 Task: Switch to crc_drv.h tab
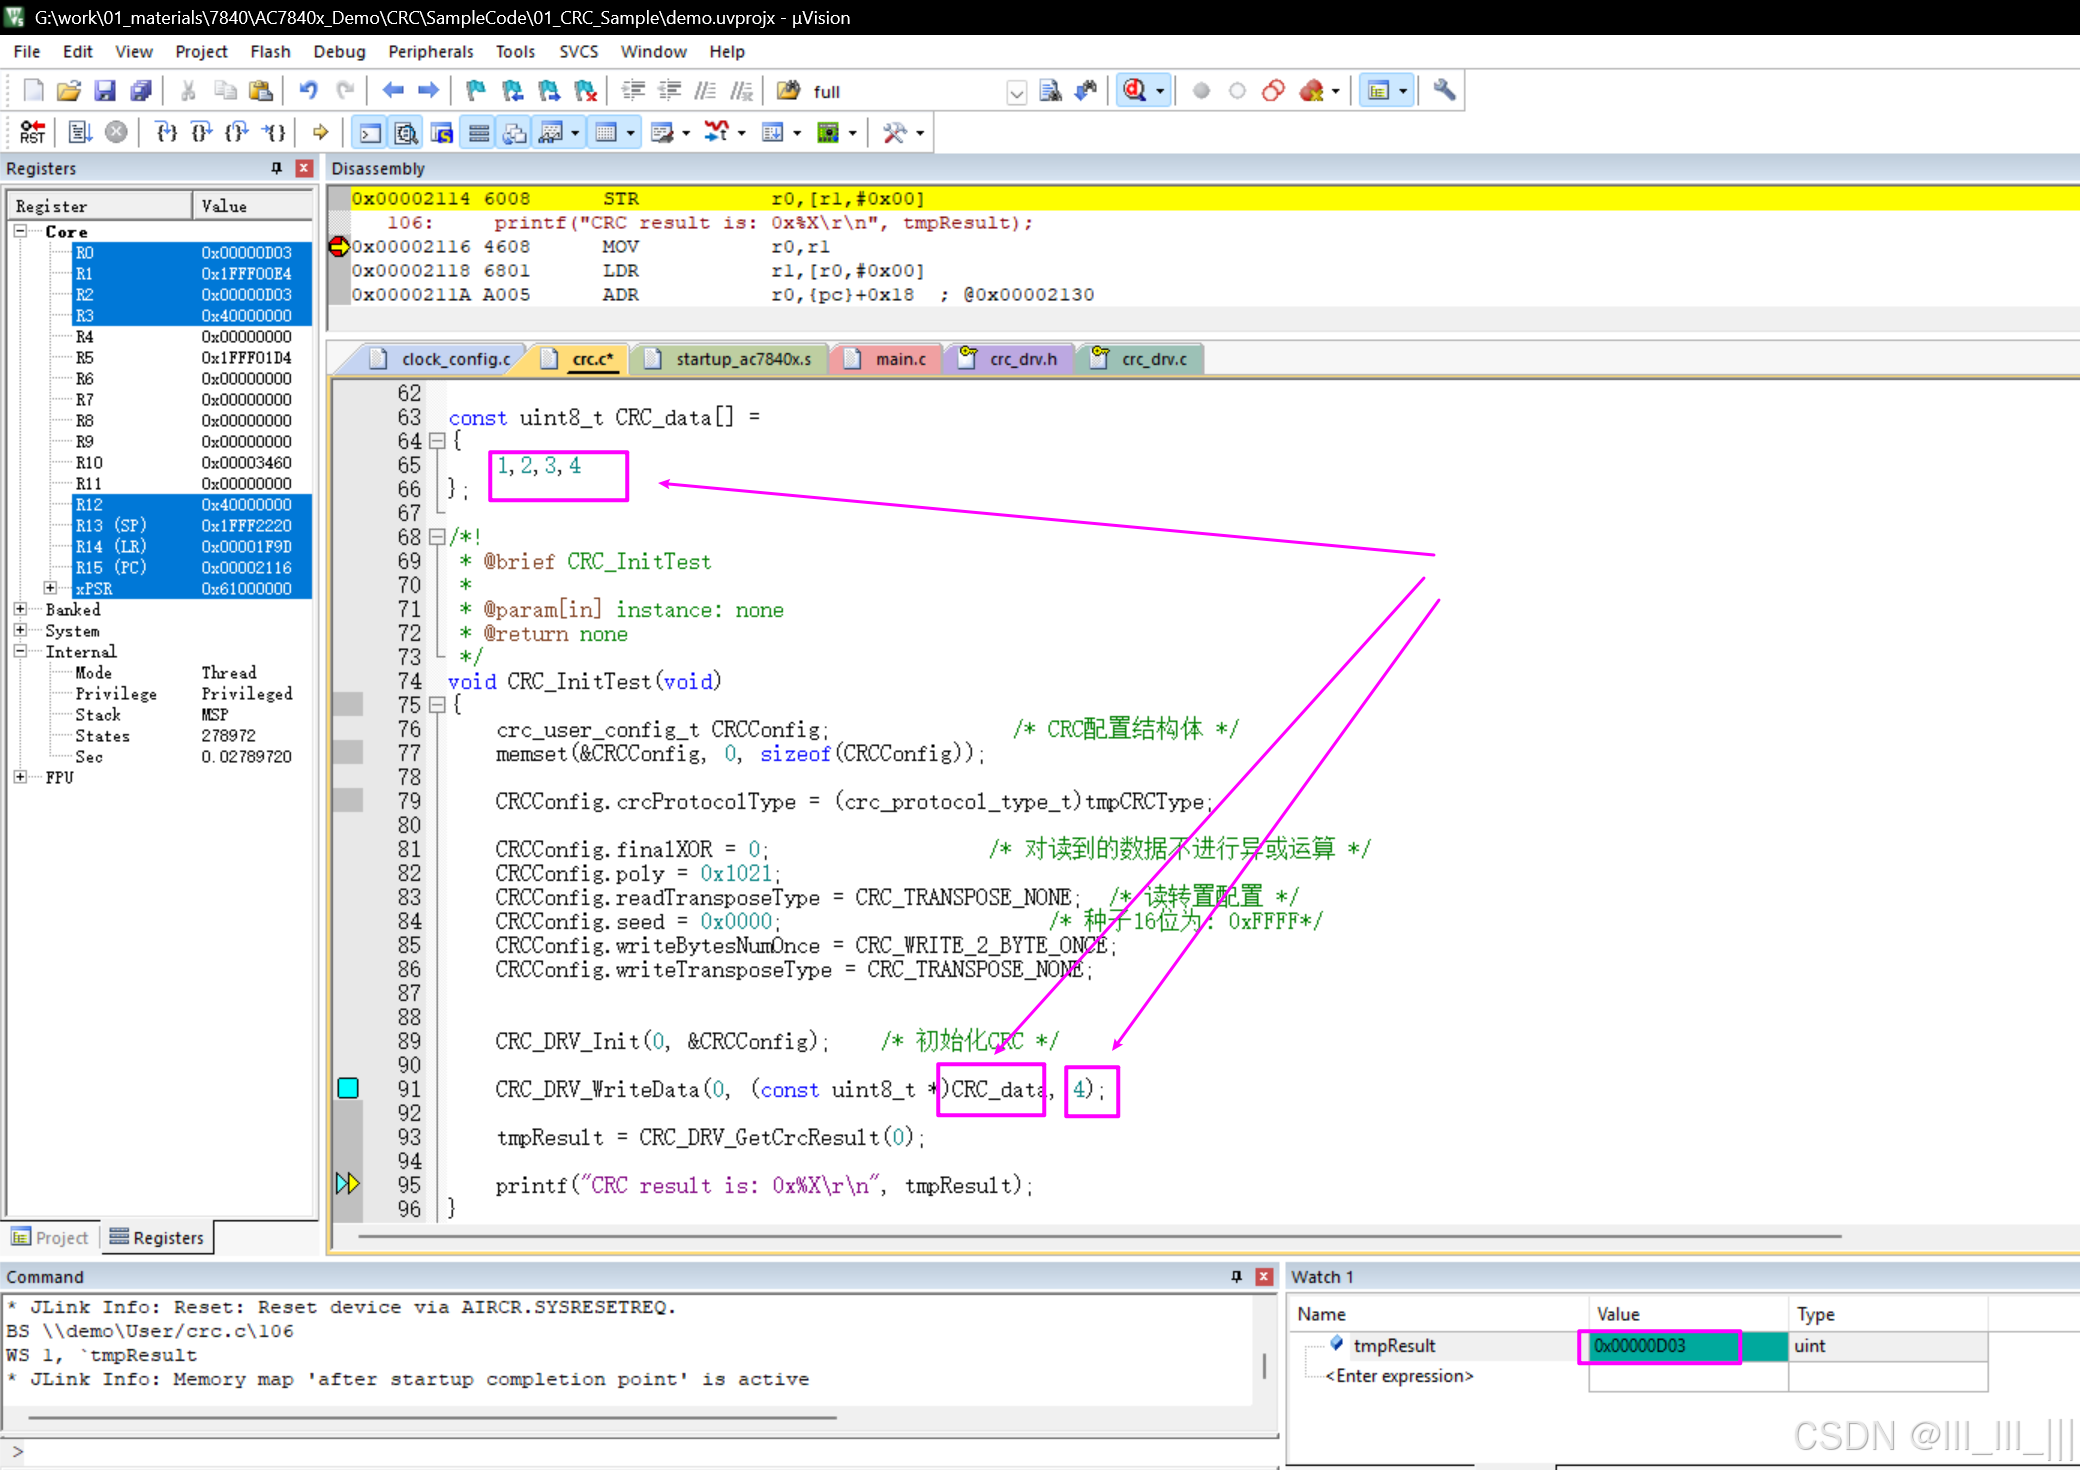tap(1009, 359)
